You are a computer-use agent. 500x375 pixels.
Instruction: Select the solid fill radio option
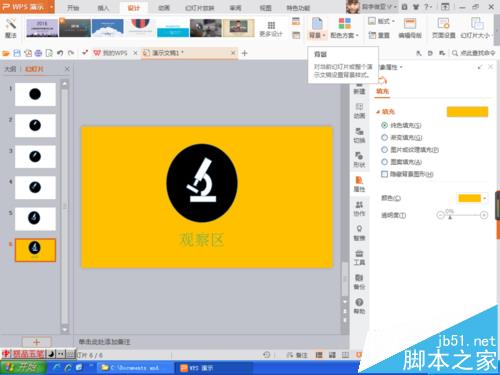click(384, 125)
